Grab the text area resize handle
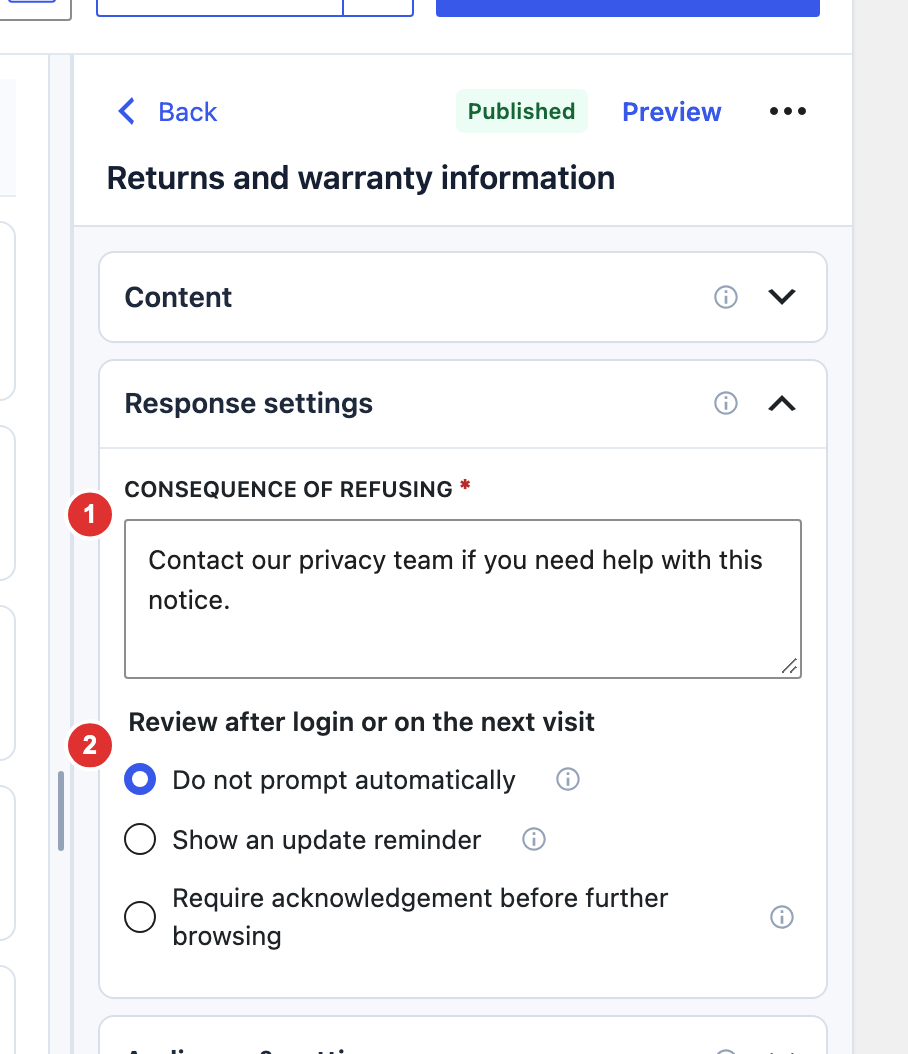Screen dimensions: 908x1054 [x=790, y=666]
